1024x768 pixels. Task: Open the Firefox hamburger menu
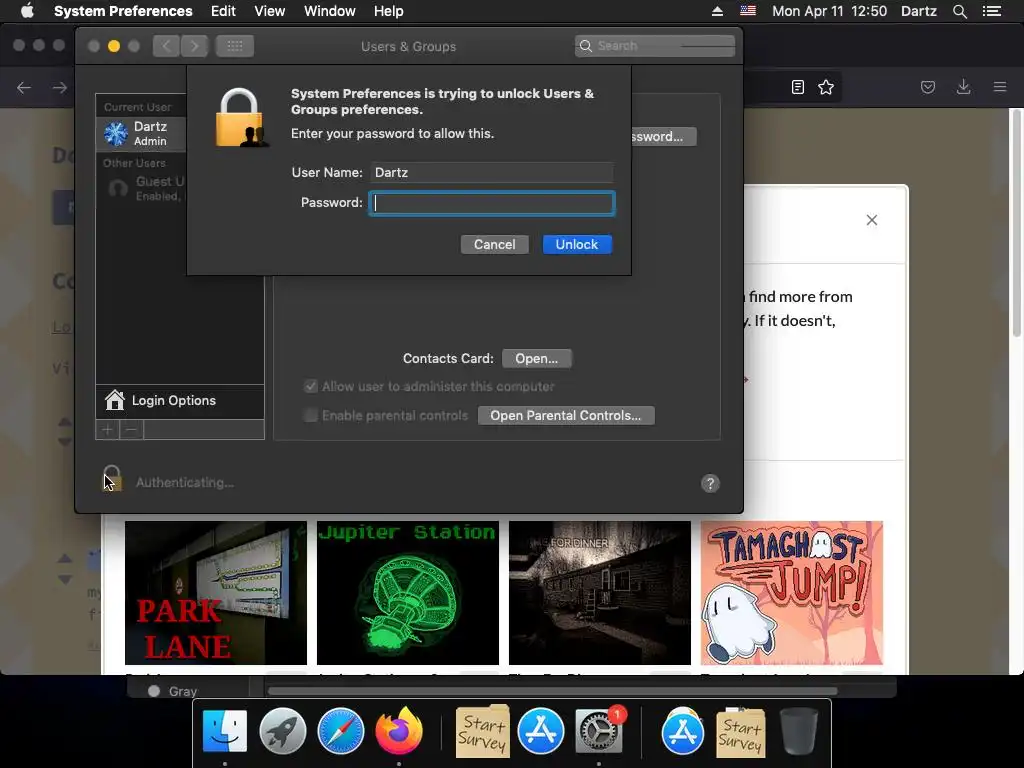[x=1000, y=87]
